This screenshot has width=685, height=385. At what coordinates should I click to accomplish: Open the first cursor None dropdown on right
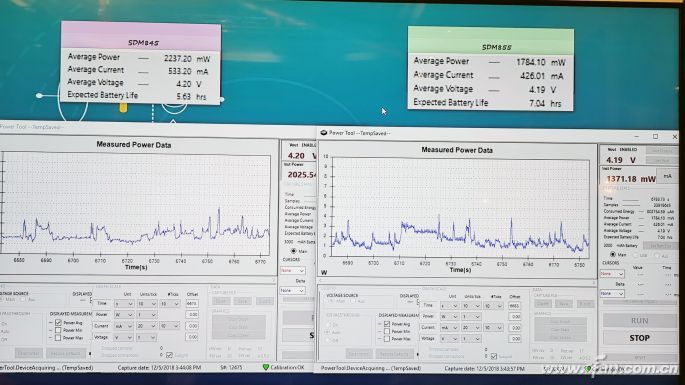[612, 274]
